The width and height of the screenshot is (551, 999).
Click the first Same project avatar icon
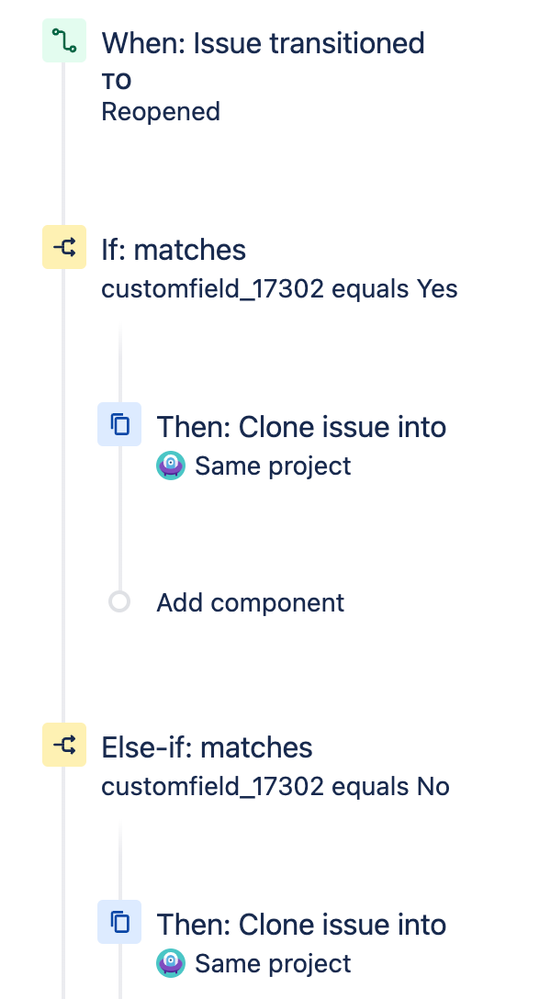pyautogui.click(x=171, y=466)
